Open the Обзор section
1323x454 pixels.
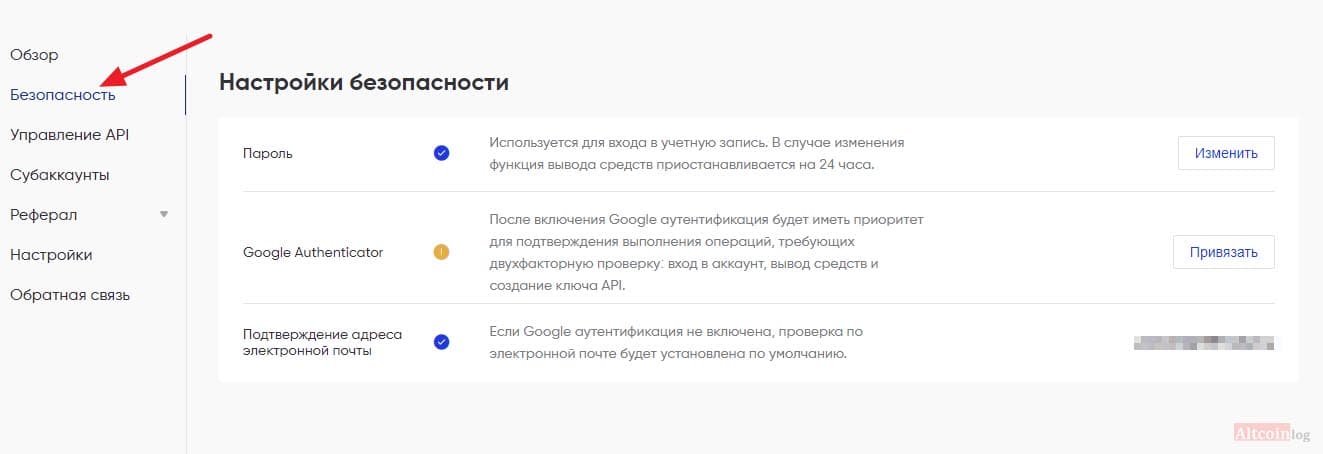[34, 55]
